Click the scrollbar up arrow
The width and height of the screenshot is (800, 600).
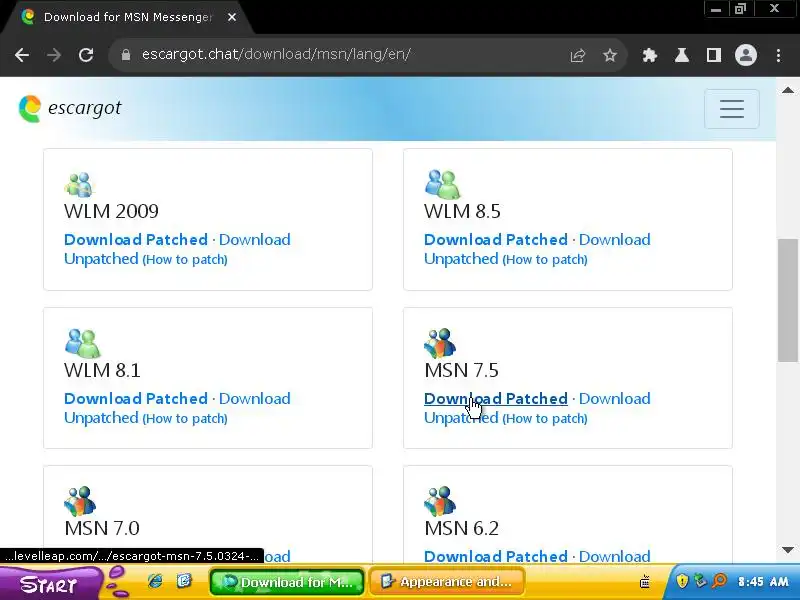(x=788, y=90)
